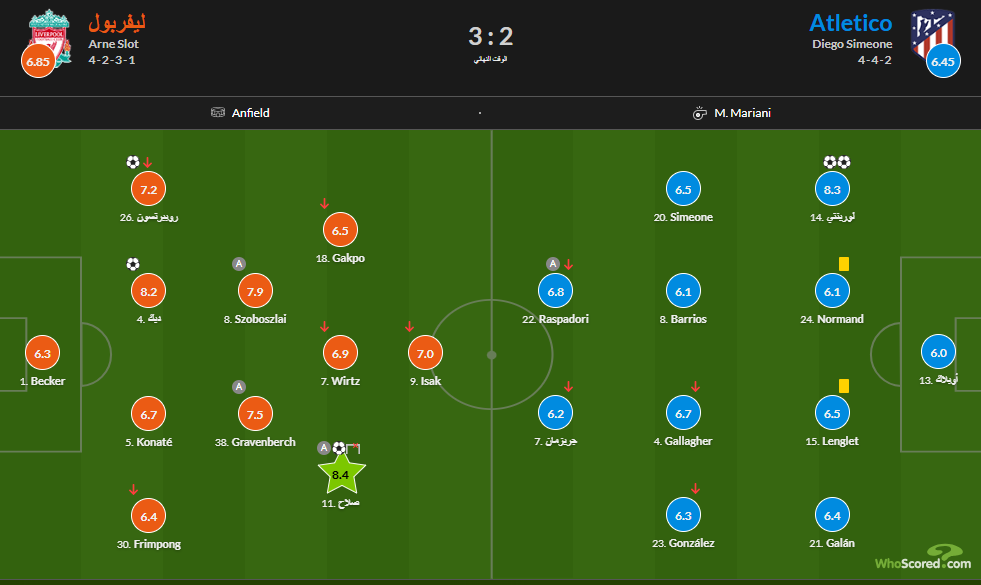Viewport: 981px width, 585px height.
Task: Click the 3 : 2 match score
Action: 490,37
